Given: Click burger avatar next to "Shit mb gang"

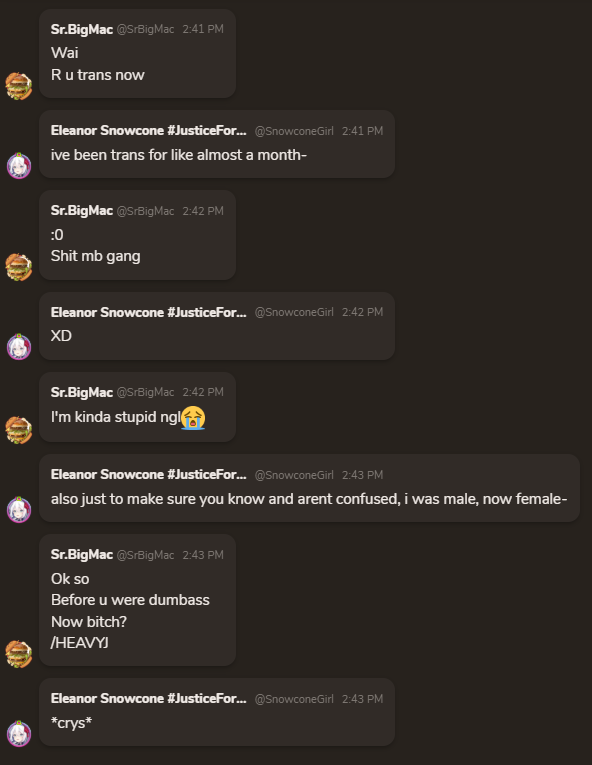Looking at the screenshot, I should 19,267.
